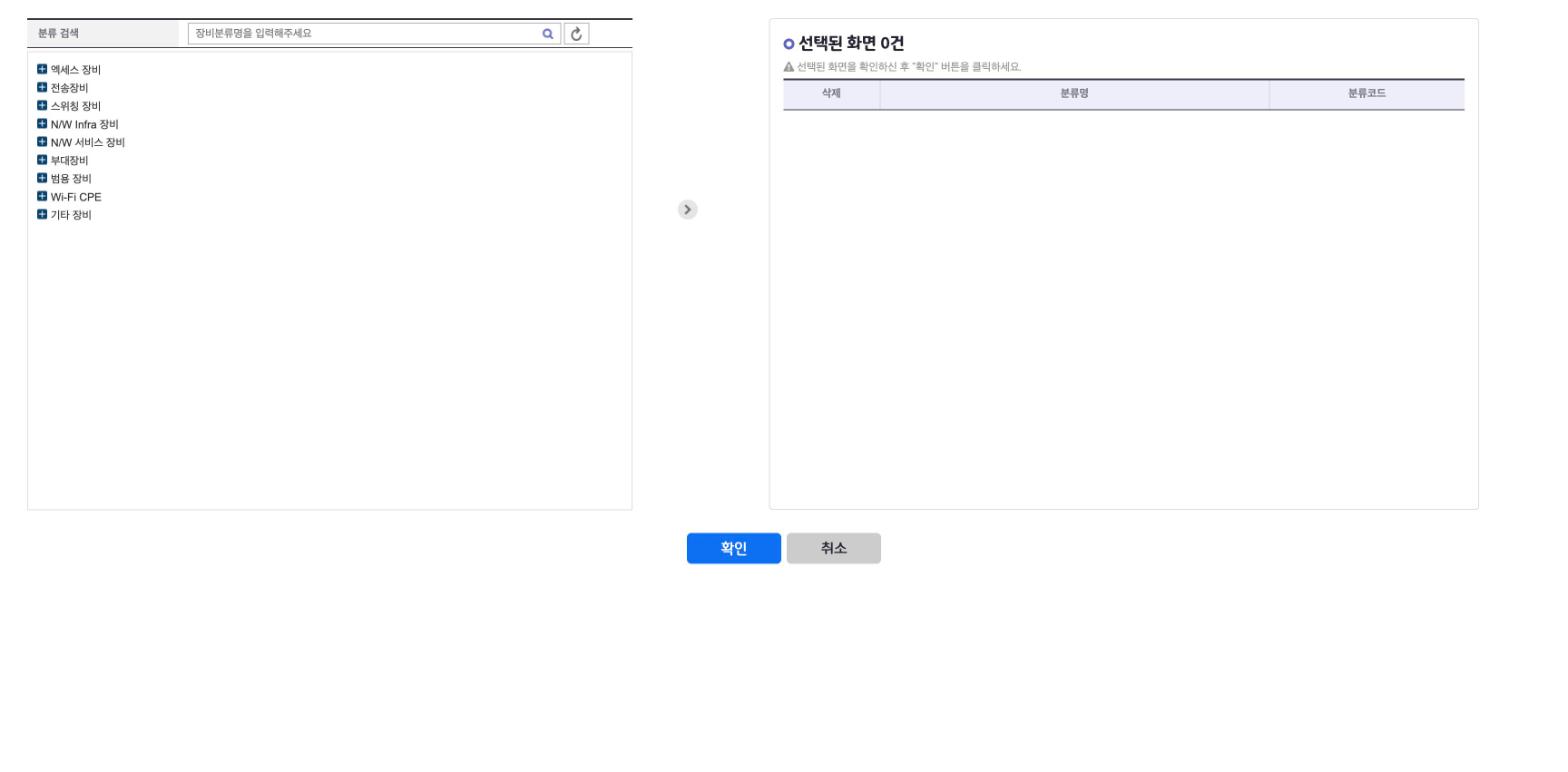Select the N/W 서비스 장비 label
1568x772 pixels.
[88, 142]
